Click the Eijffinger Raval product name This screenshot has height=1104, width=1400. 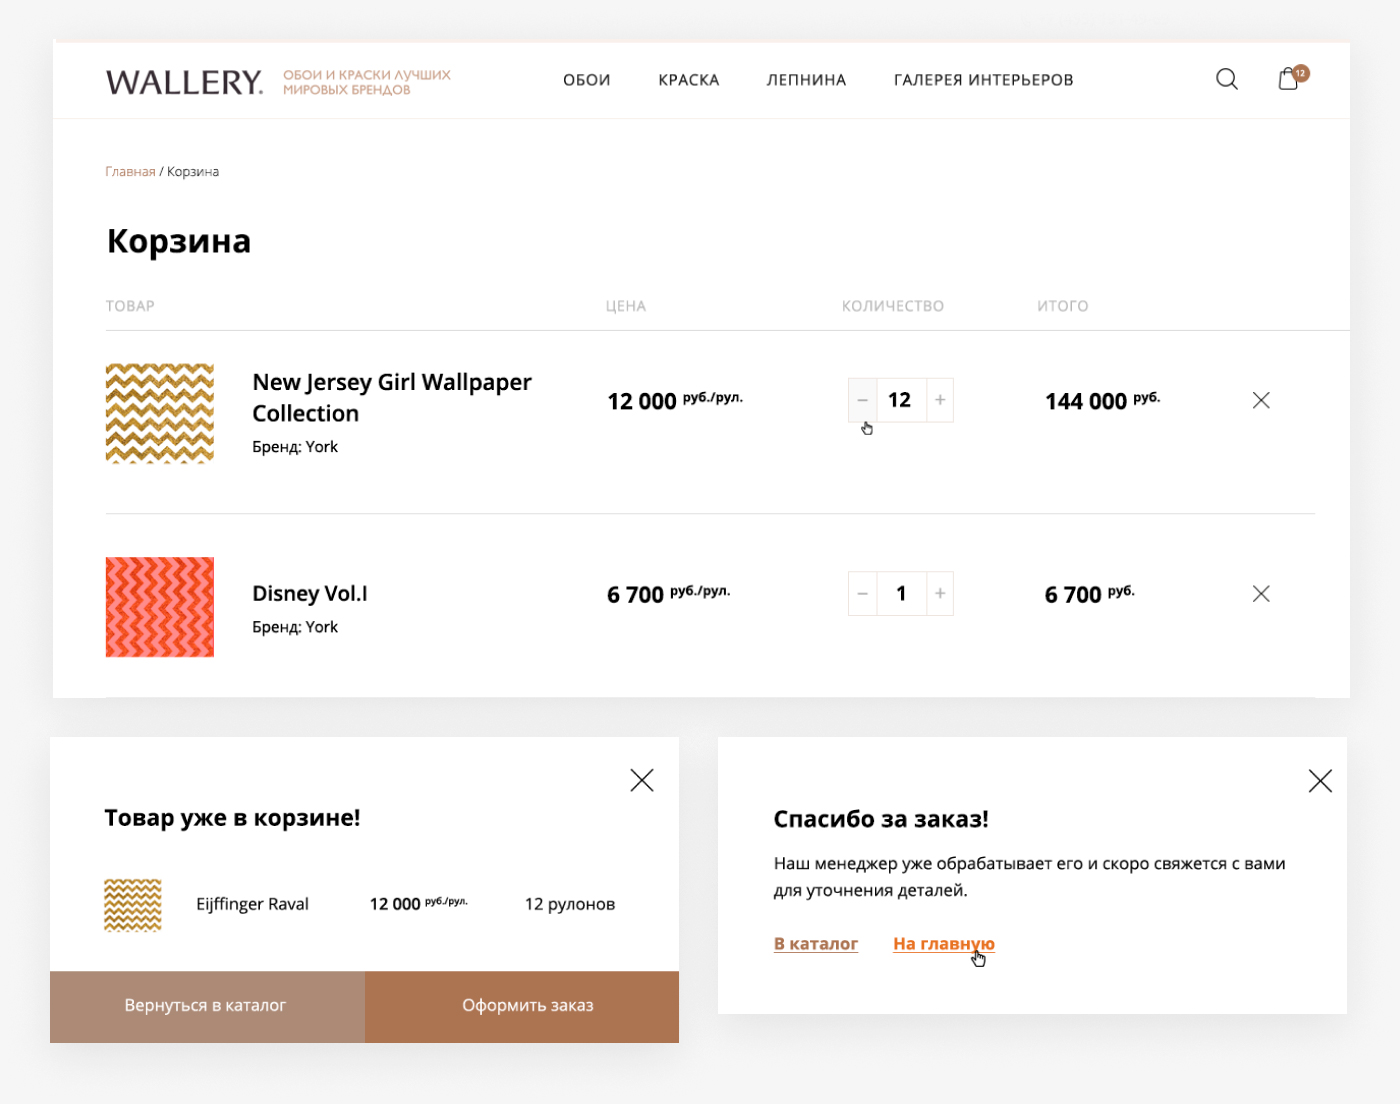click(252, 904)
